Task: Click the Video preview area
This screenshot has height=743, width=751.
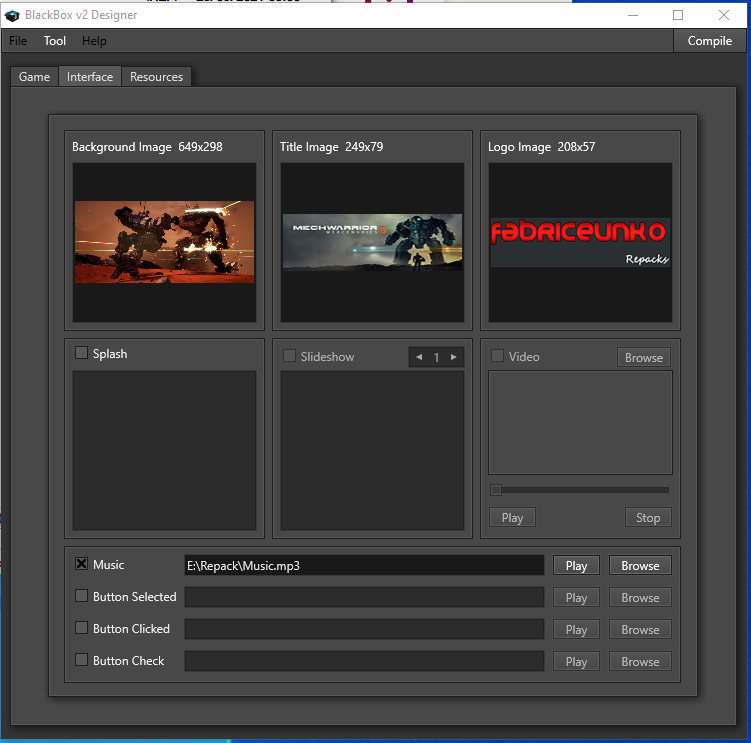Action: coord(580,423)
